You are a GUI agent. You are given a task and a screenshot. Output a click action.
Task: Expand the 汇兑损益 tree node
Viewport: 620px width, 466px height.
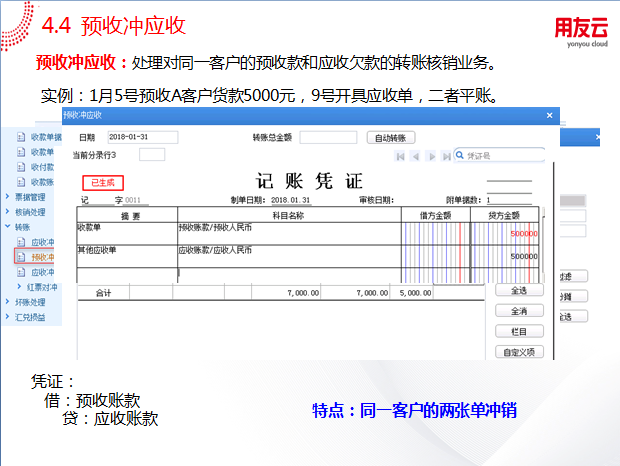click(x=8, y=317)
